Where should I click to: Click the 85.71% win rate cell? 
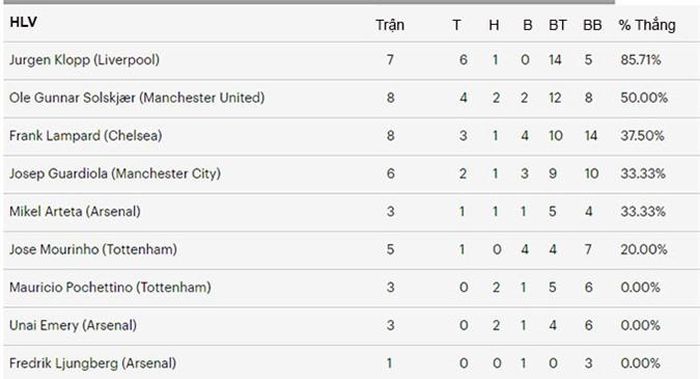(641, 60)
